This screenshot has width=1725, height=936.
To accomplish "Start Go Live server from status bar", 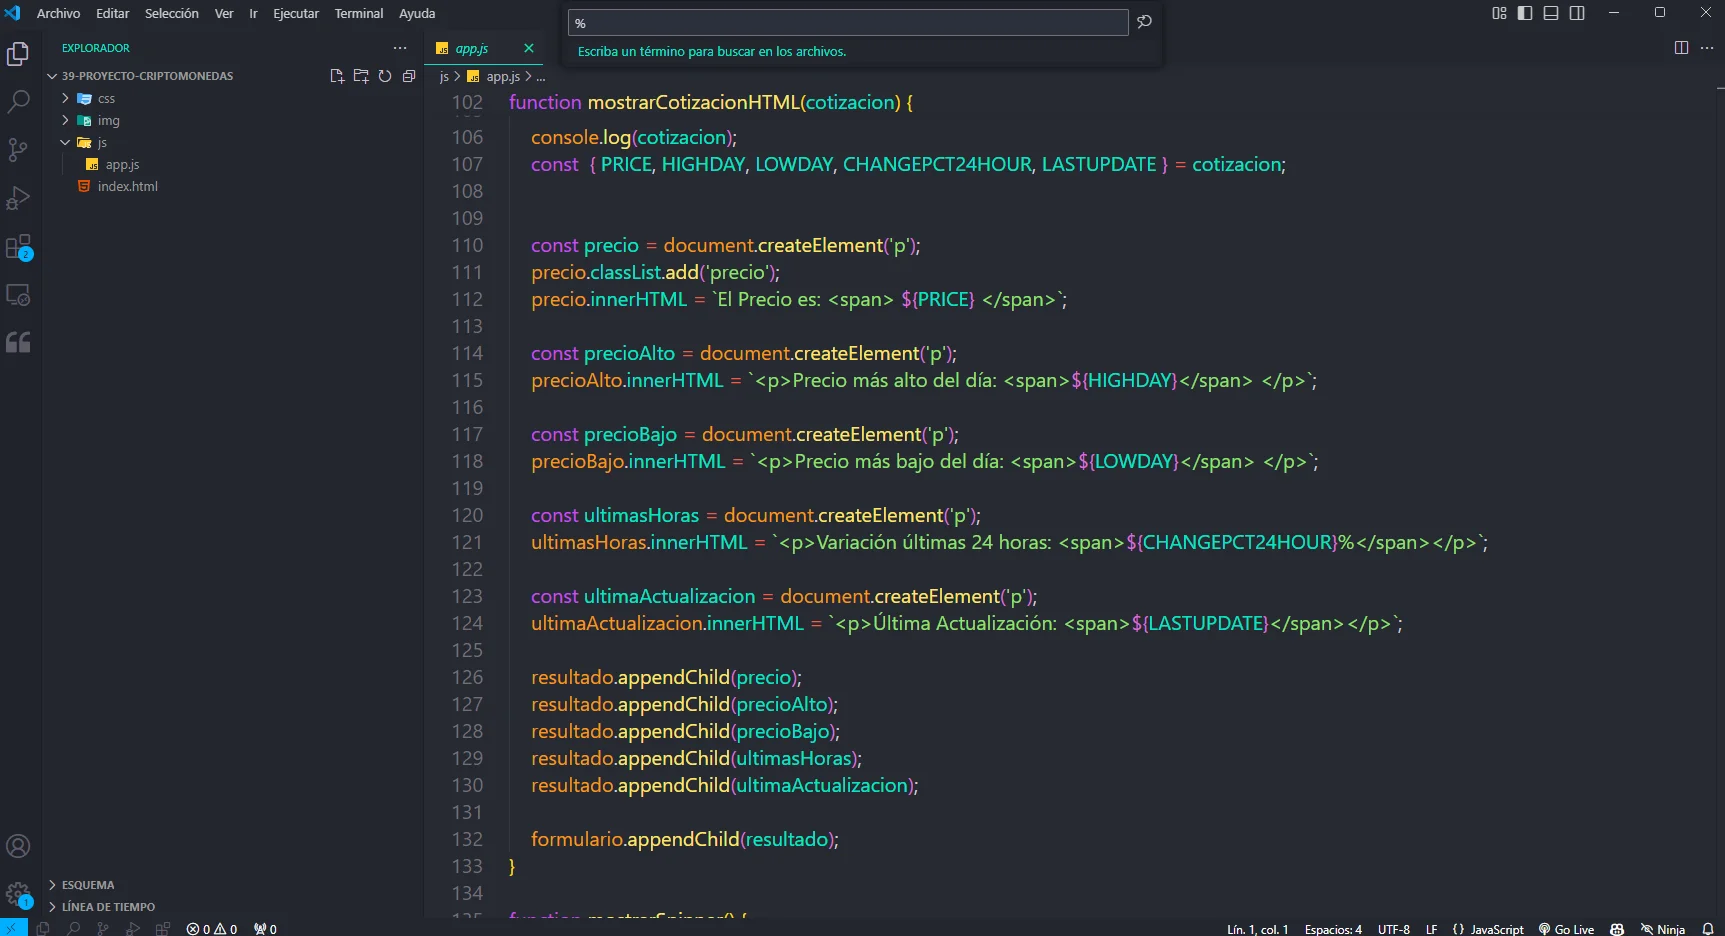I will tap(1566, 929).
